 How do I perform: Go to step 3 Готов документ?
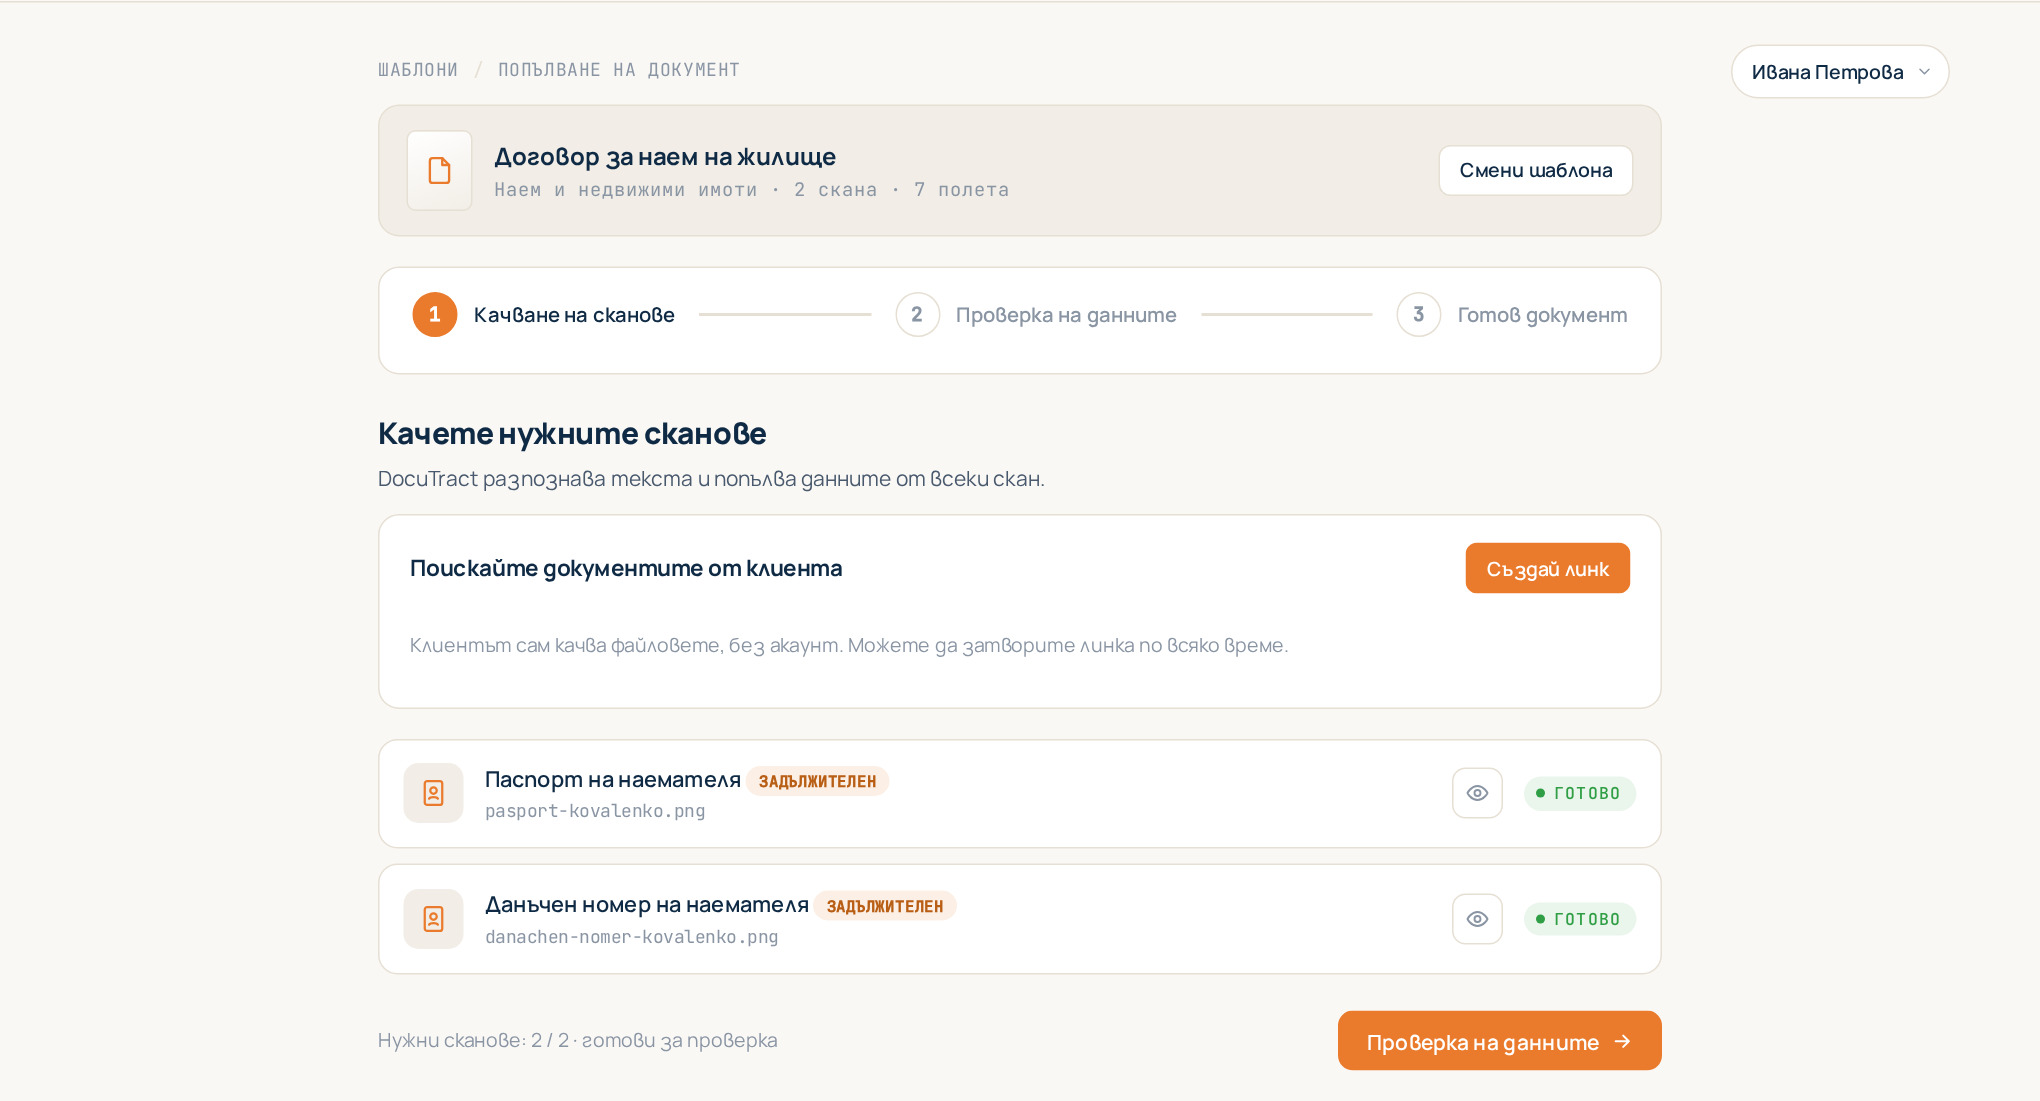[1512, 315]
